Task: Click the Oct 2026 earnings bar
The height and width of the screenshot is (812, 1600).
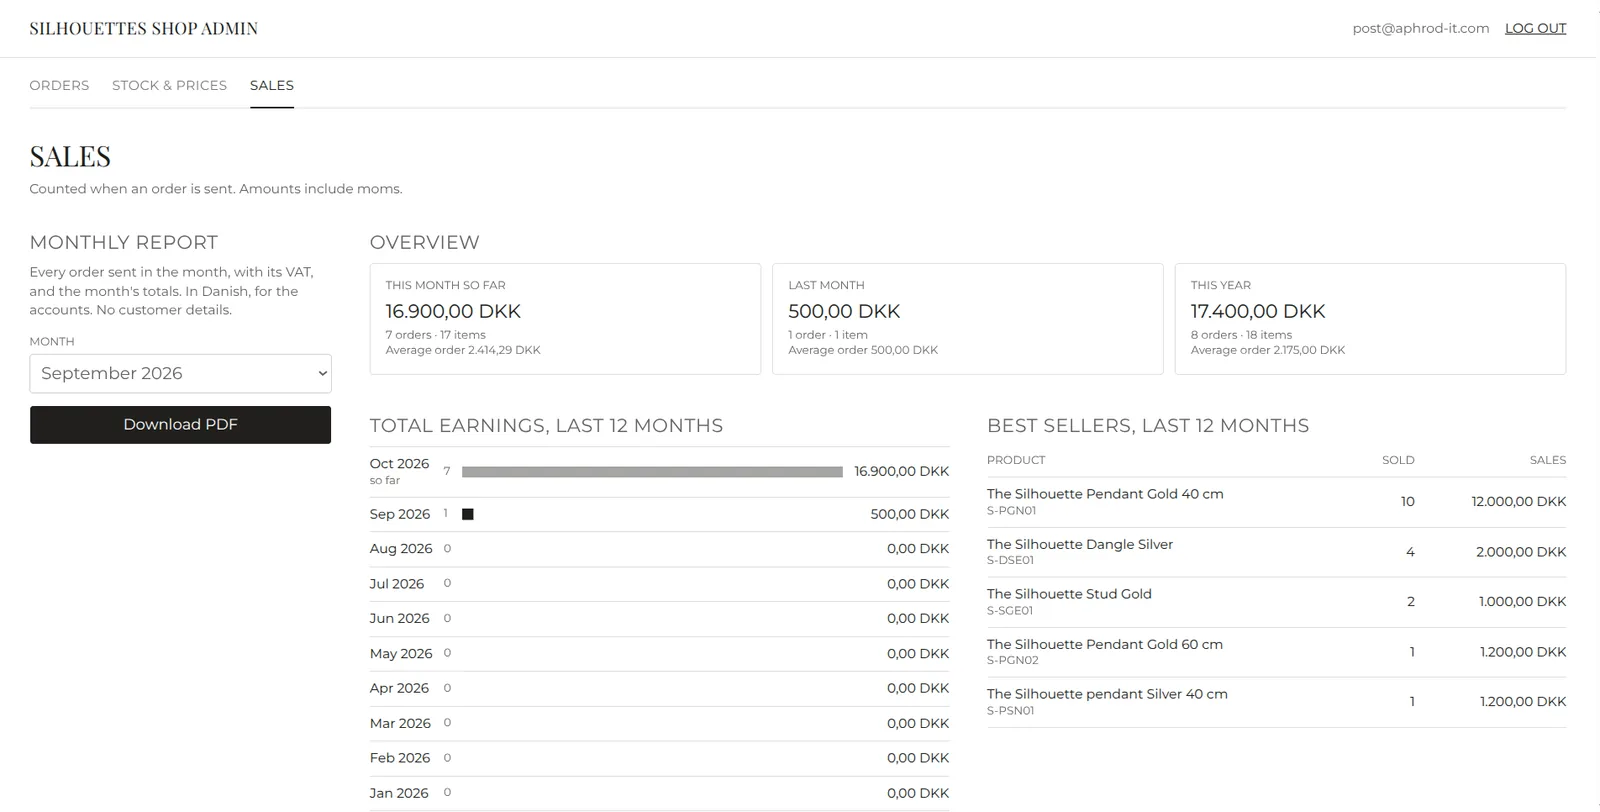Action: [652, 471]
